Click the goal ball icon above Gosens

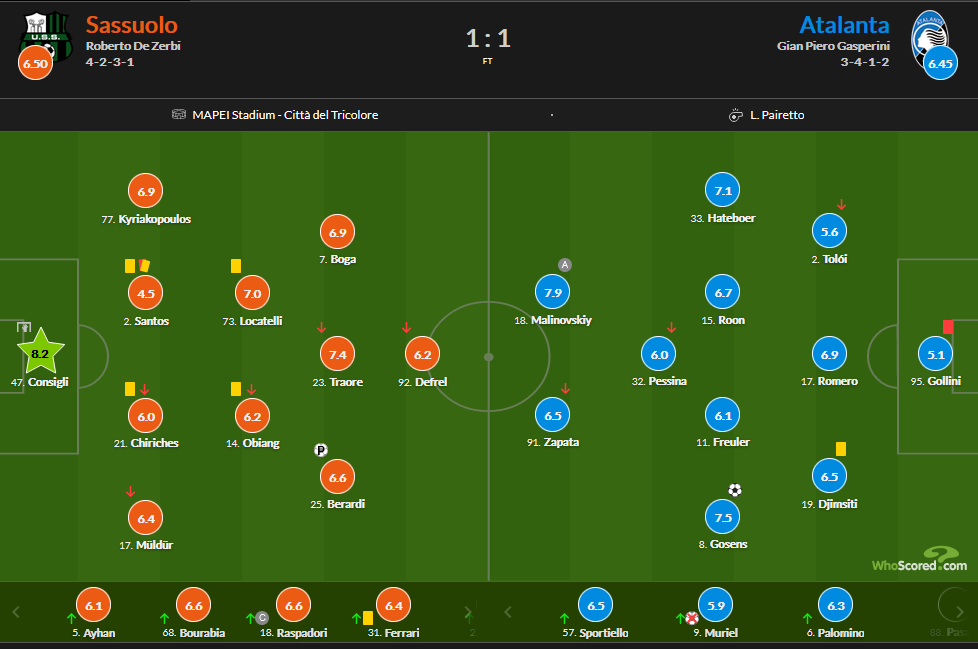pos(735,490)
